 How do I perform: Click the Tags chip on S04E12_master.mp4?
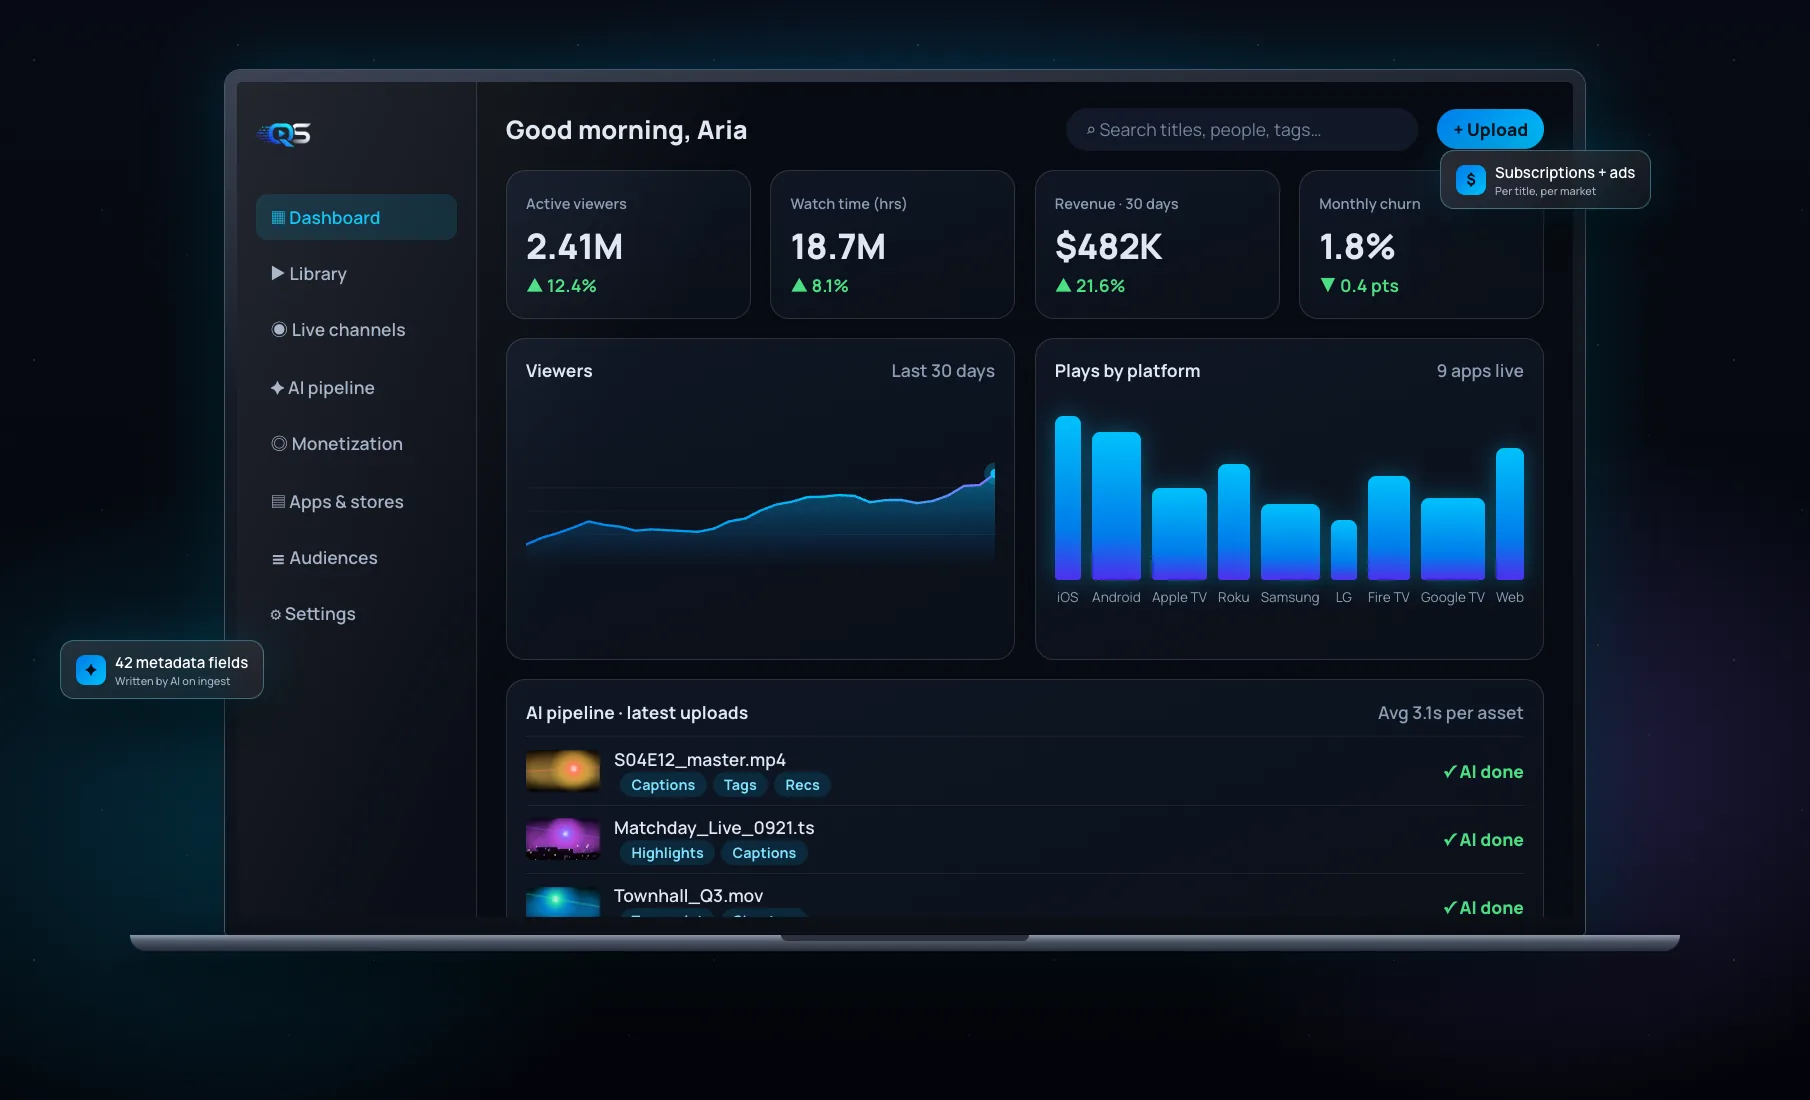click(x=740, y=785)
